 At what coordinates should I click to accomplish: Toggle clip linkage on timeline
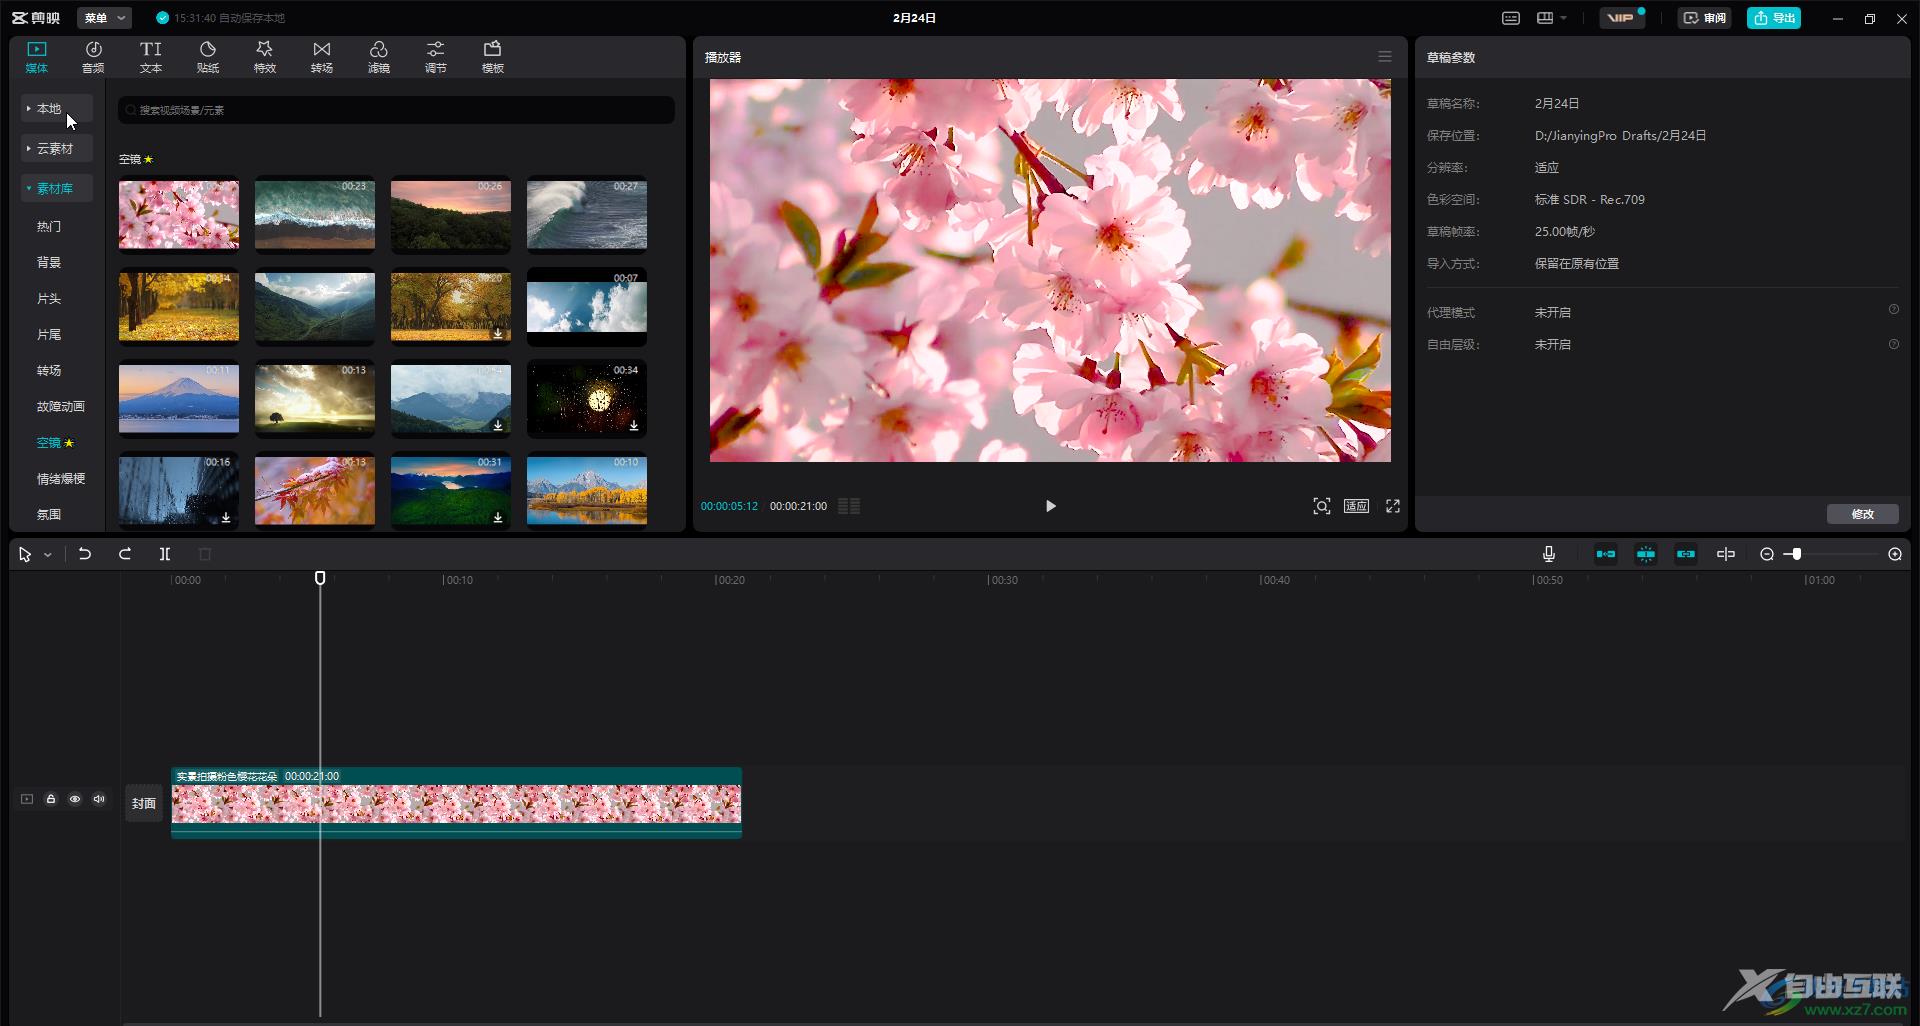pos(1686,554)
